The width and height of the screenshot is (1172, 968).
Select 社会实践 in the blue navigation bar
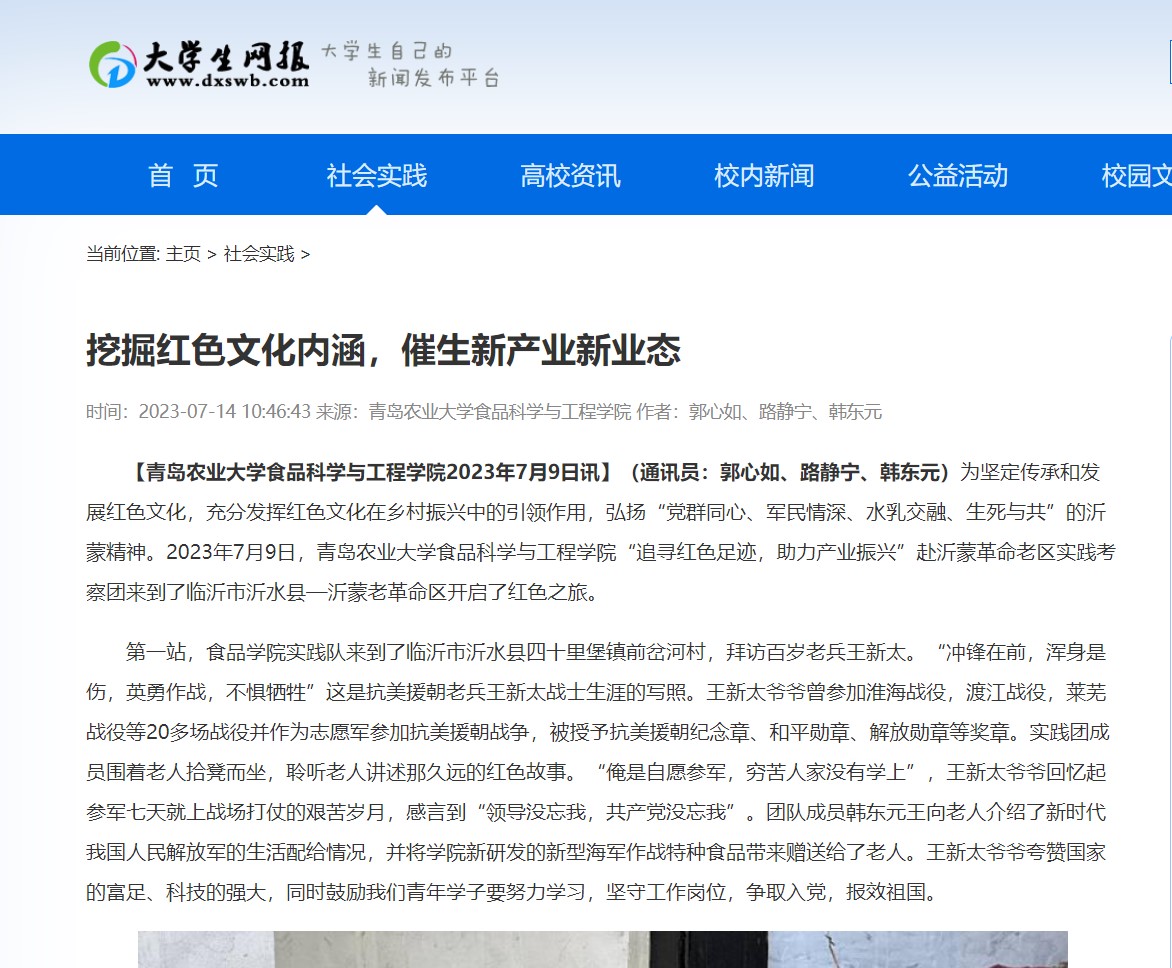[x=377, y=176]
